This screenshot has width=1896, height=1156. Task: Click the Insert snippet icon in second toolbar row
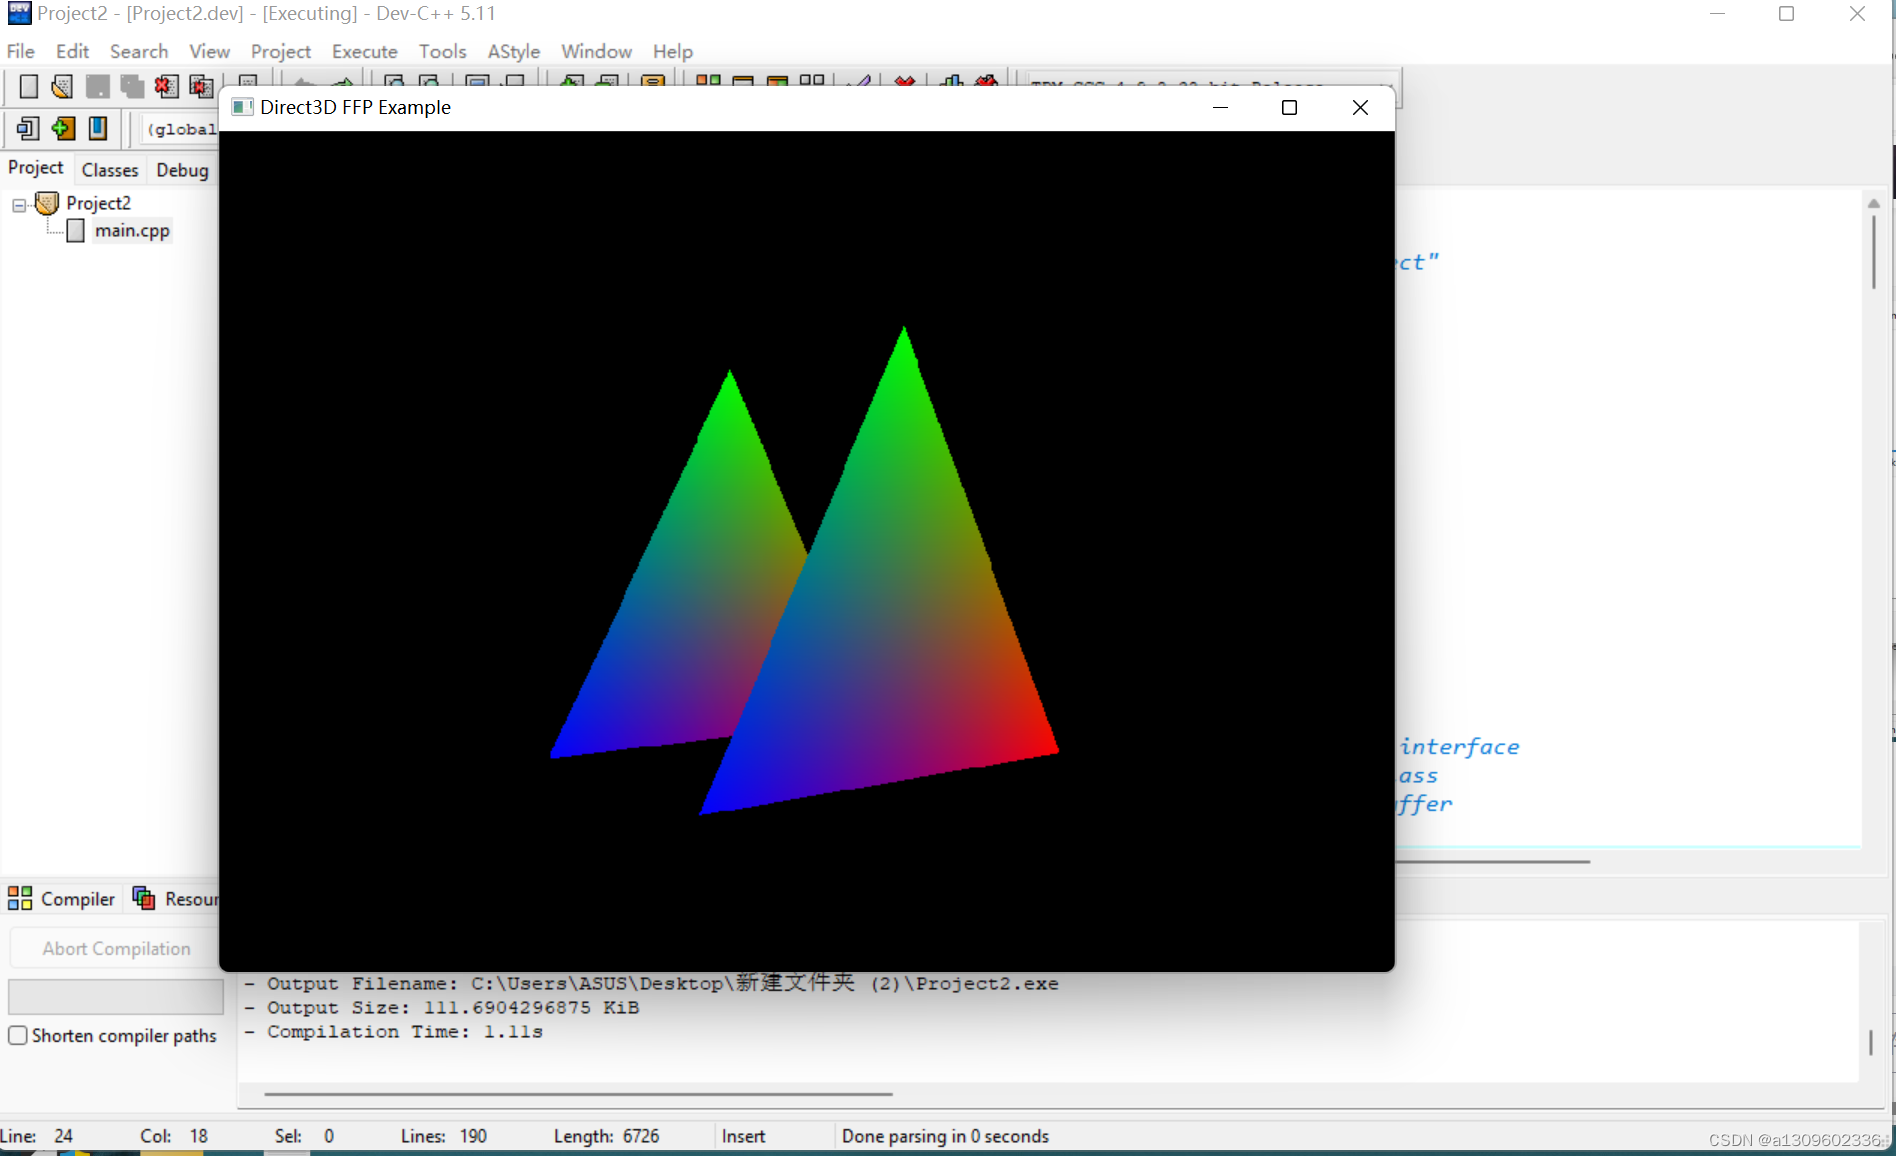click(28, 128)
